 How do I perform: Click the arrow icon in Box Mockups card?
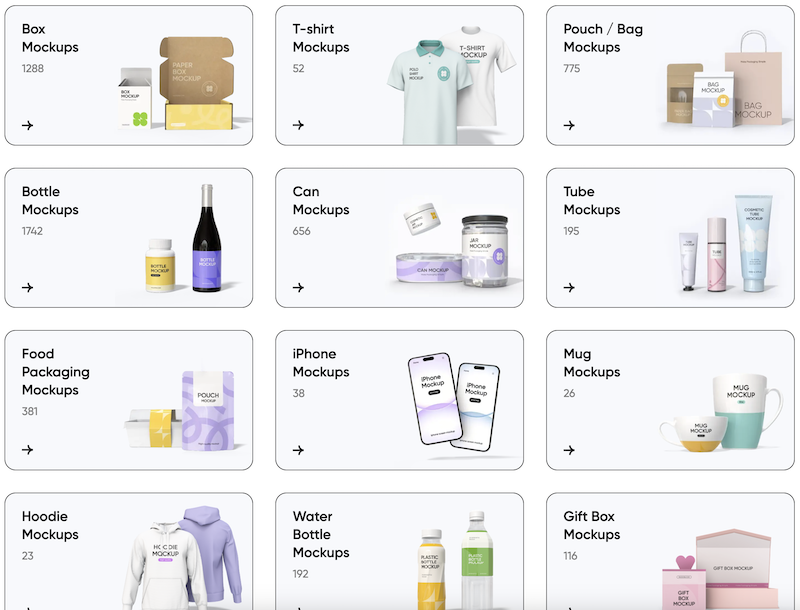click(x=28, y=125)
